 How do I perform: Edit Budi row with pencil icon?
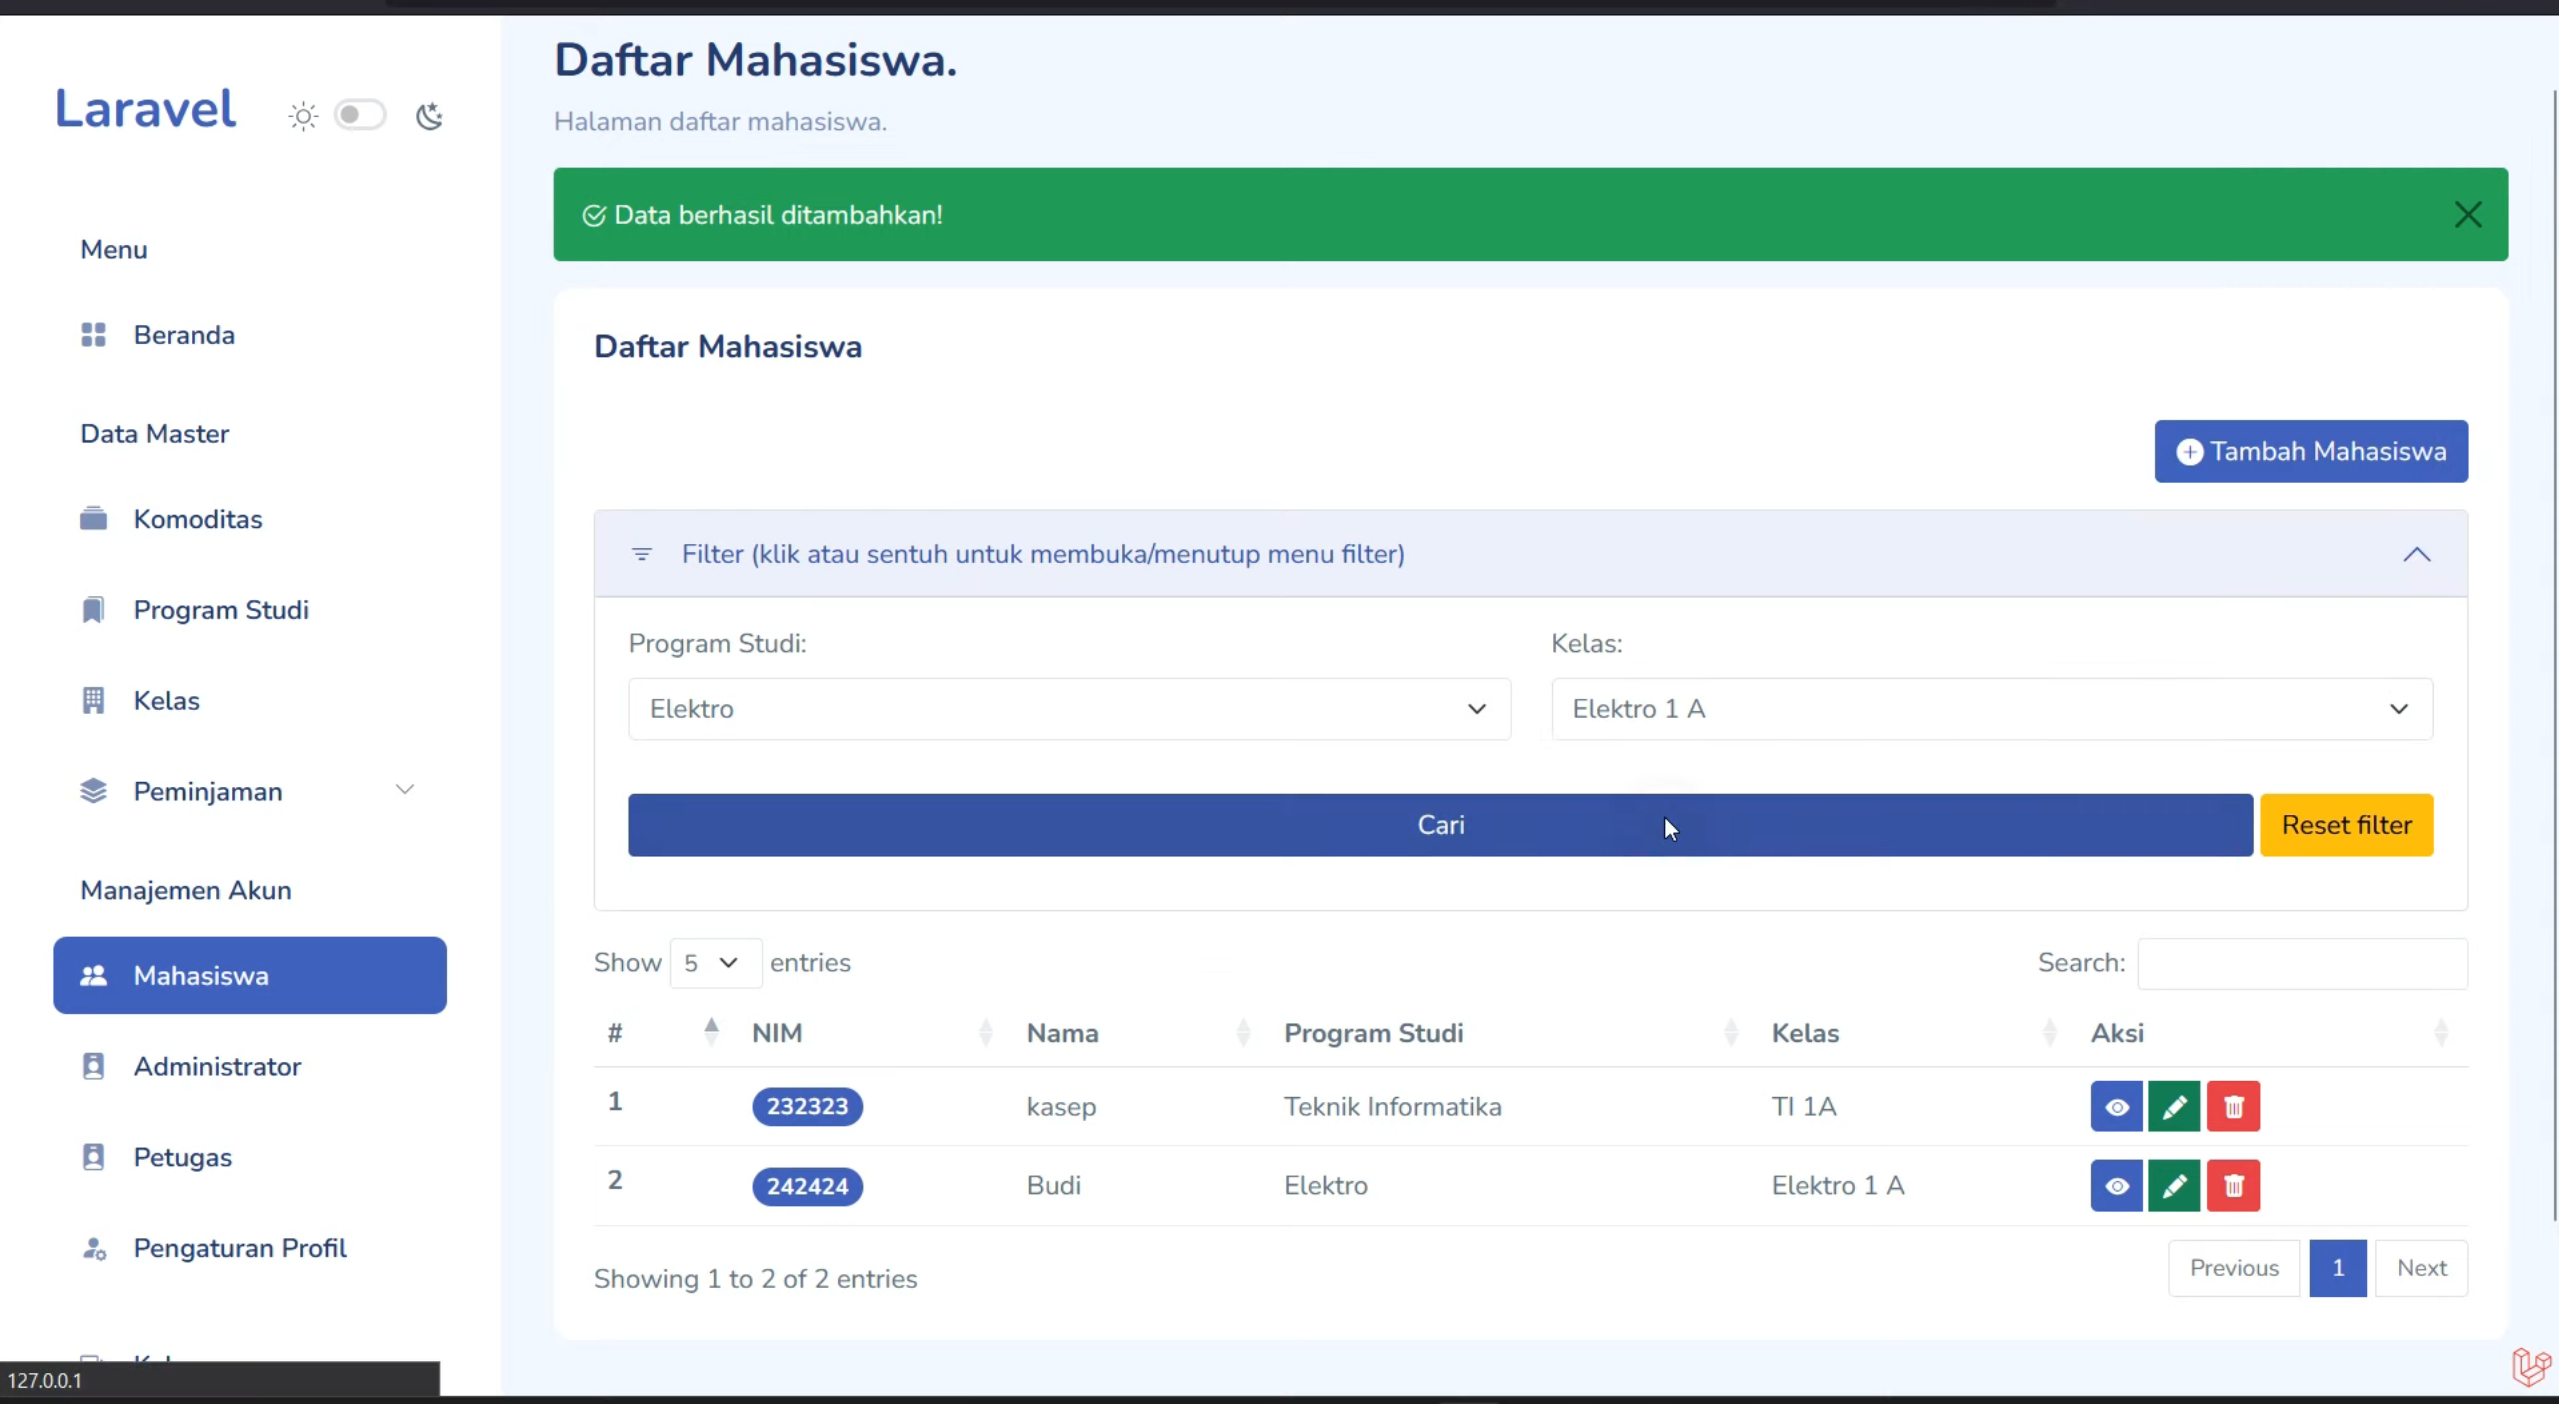tap(2174, 1186)
